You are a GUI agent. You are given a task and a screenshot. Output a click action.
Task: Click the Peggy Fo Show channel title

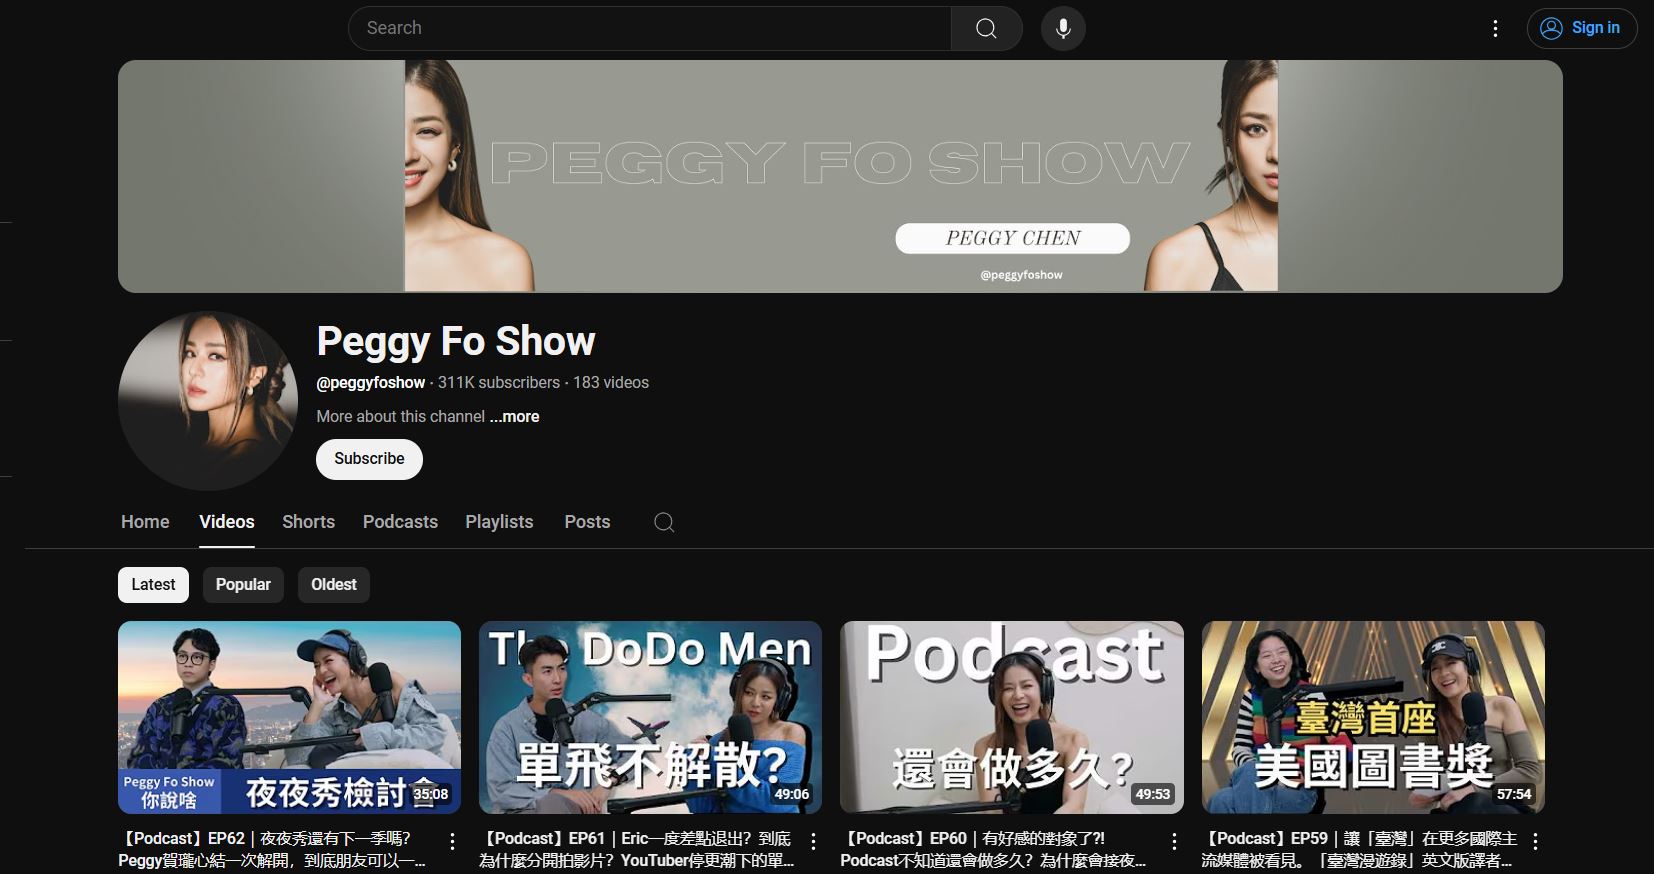(x=456, y=341)
